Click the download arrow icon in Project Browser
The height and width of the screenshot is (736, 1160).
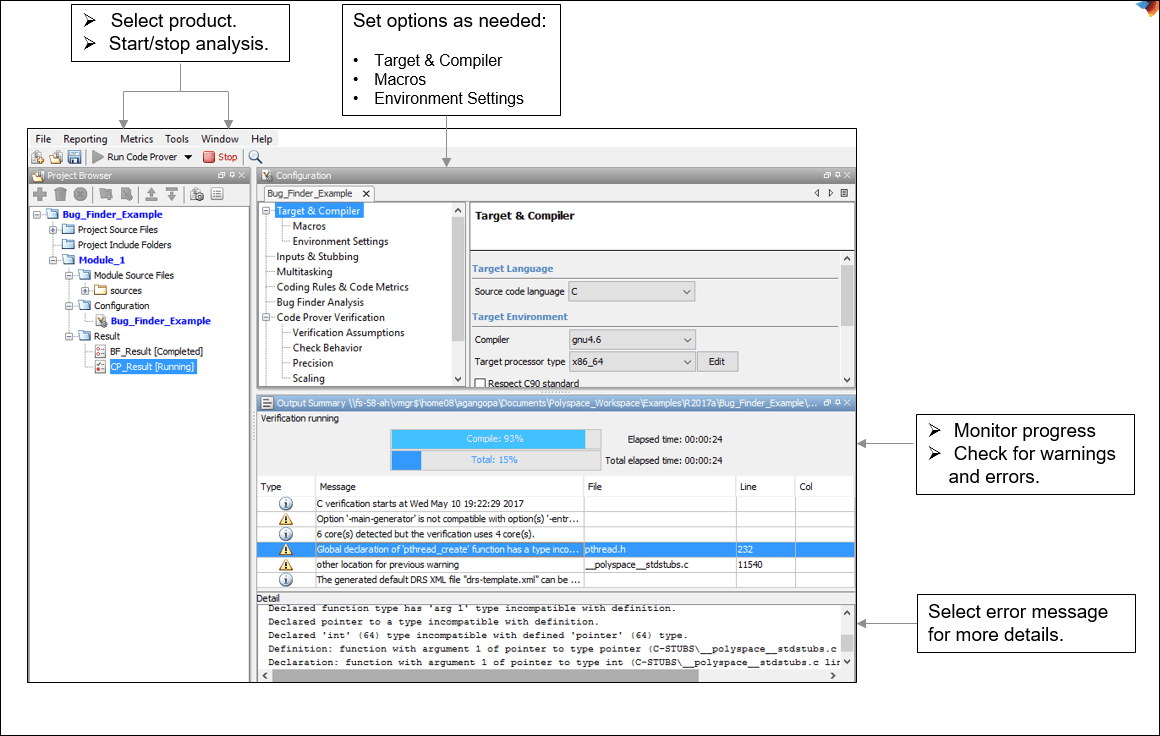coord(172,194)
